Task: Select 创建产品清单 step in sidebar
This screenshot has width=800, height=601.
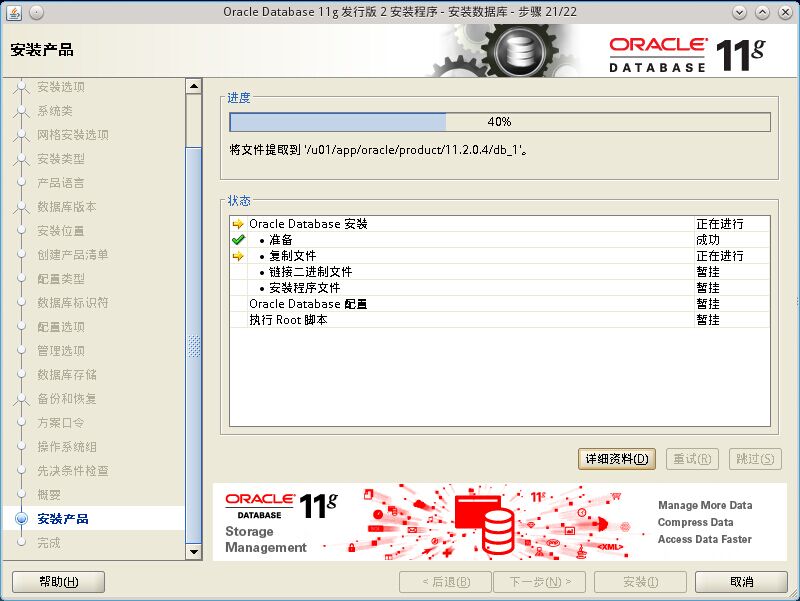Action: coord(72,255)
